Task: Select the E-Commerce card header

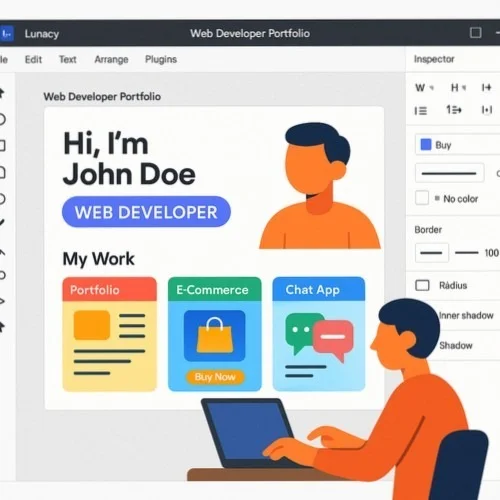Action: pyautogui.click(x=215, y=289)
